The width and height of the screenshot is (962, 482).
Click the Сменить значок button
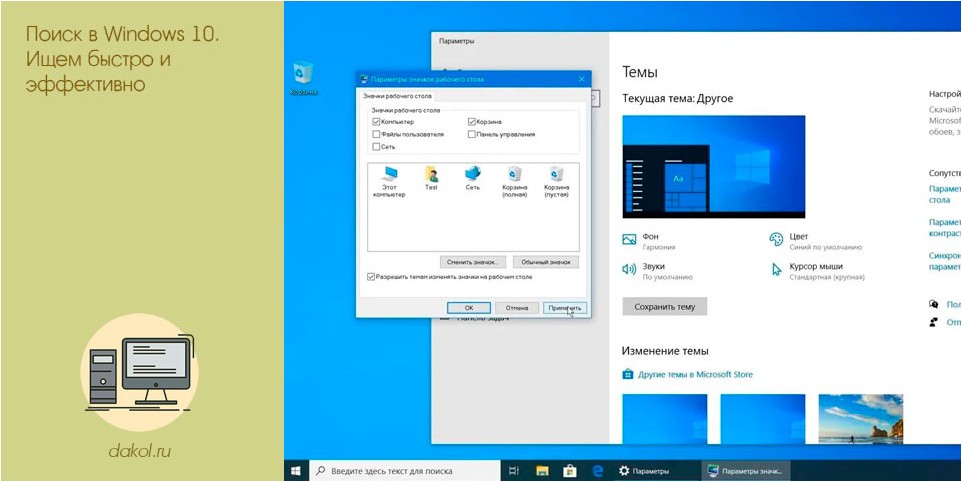click(472, 262)
